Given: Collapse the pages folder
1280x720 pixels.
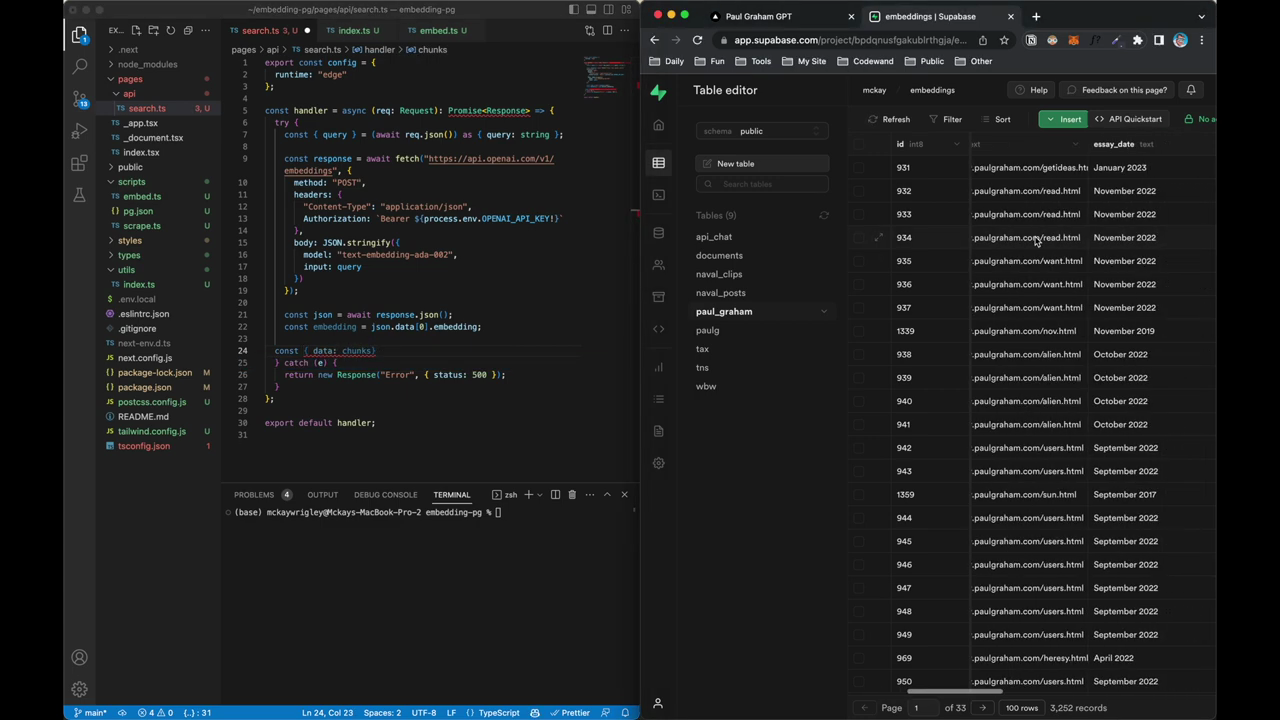Looking at the screenshot, I should [x=130, y=79].
